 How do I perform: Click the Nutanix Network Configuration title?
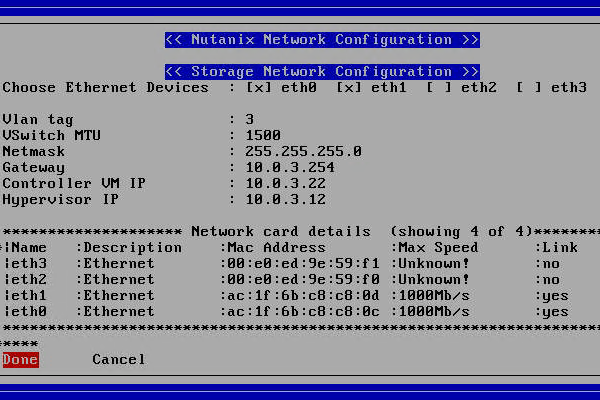(322, 40)
